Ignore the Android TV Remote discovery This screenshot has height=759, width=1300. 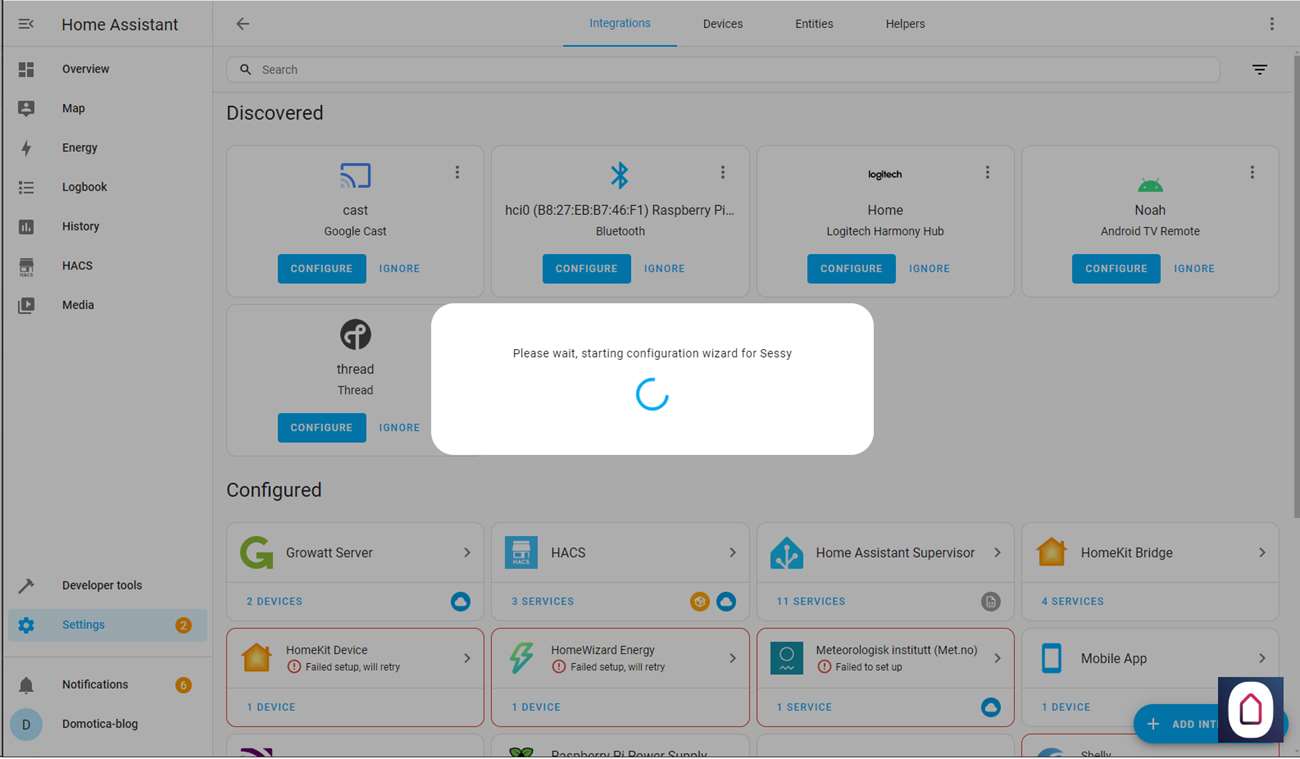point(1194,269)
